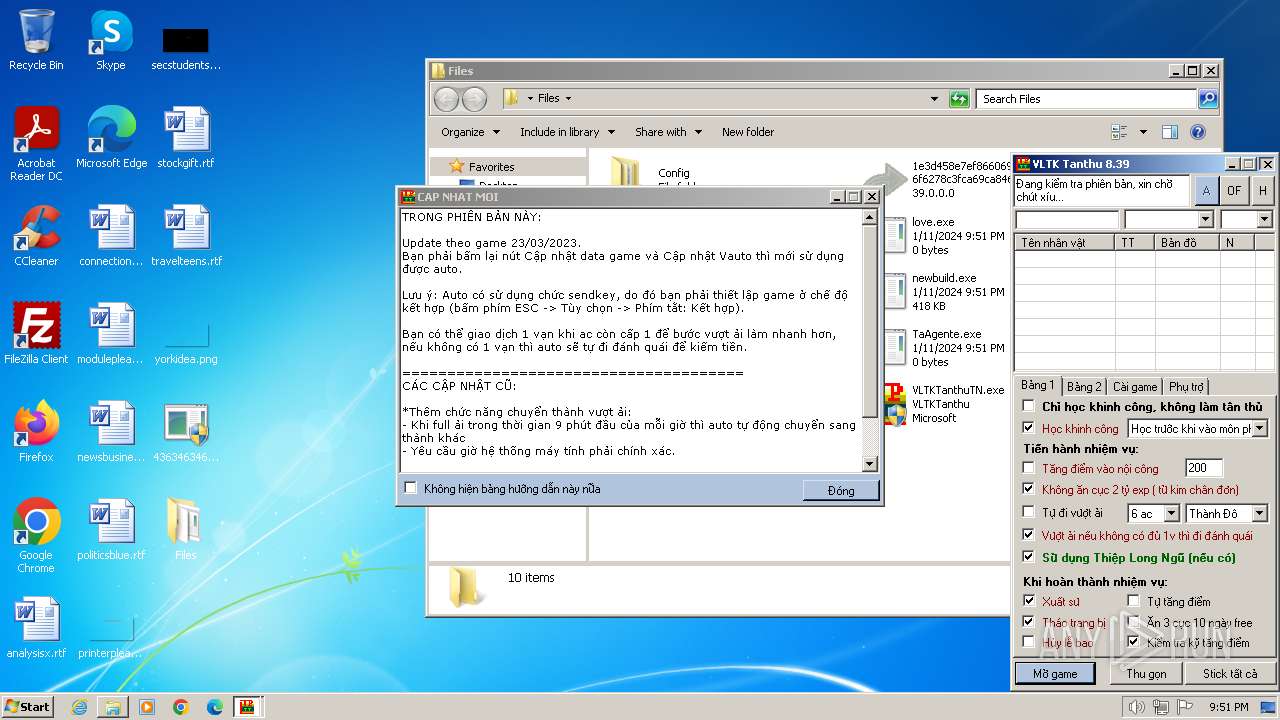1280x720 pixels.
Task: Expand 'Include in library' dropdown
Action: (x=566, y=132)
